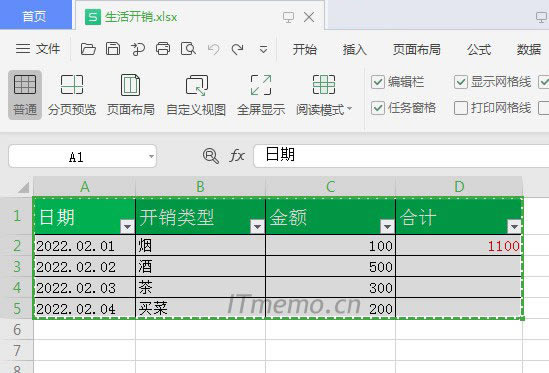Switch to 分页预览 view
The width and height of the screenshot is (549, 373).
pos(72,95)
